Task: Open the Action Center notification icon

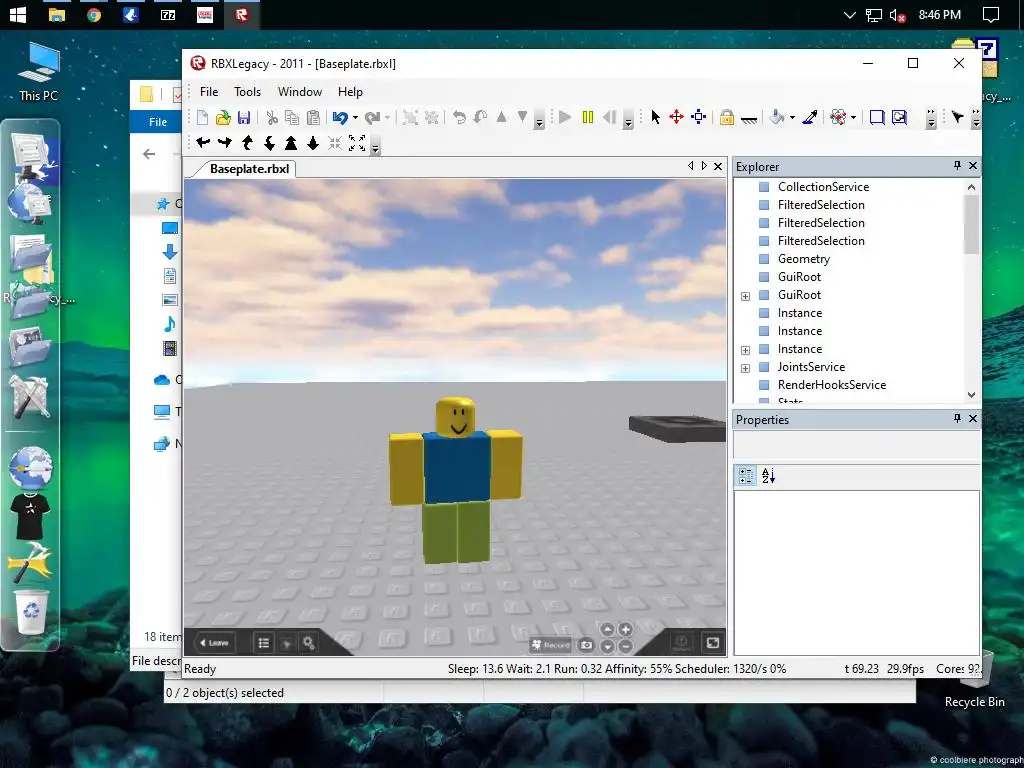Action: [991, 14]
